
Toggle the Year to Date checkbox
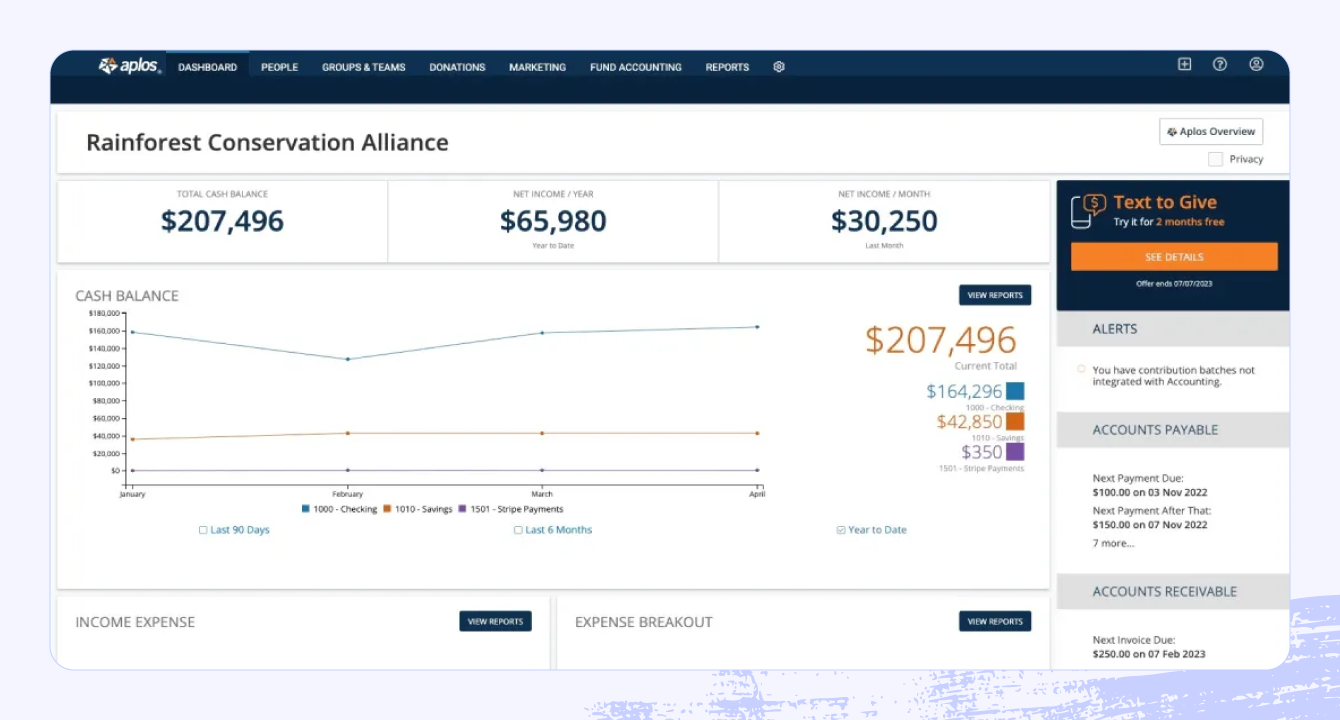pyautogui.click(x=841, y=530)
